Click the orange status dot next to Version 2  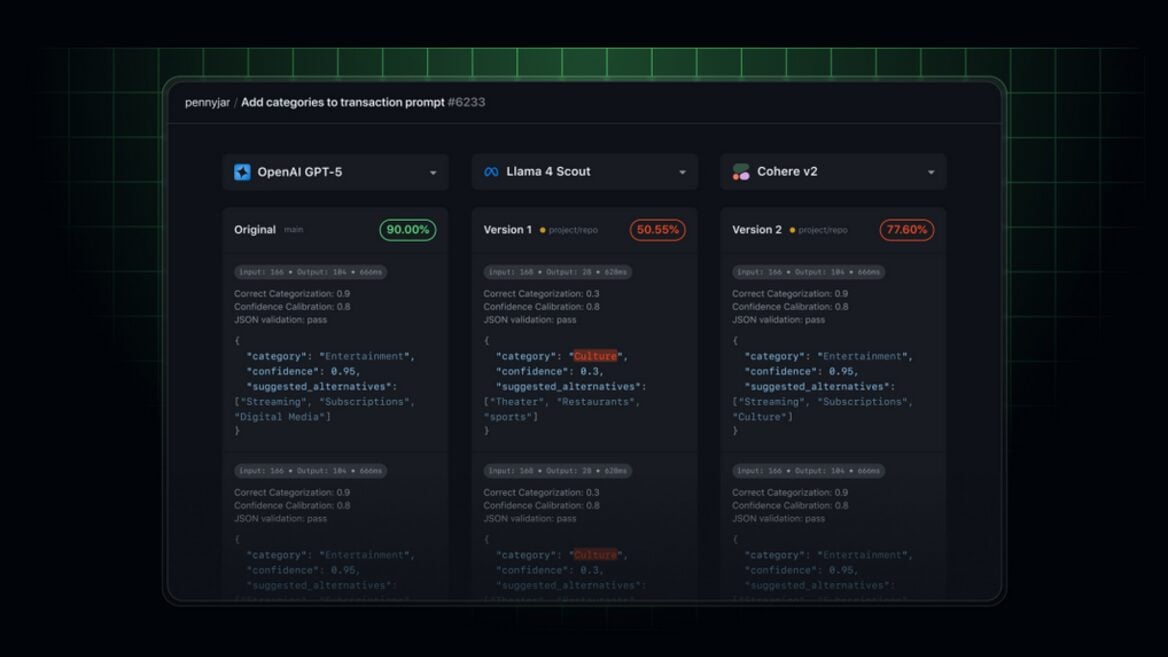(x=792, y=230)
